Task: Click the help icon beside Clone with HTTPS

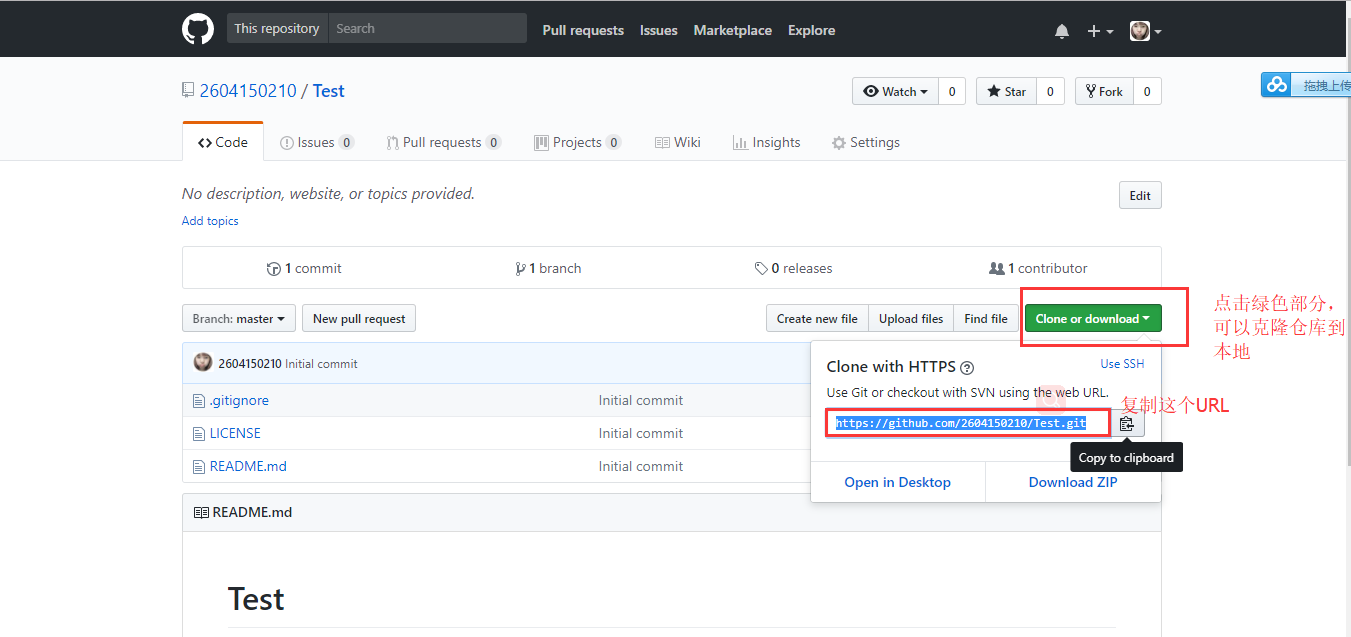Action: coord(967,368)
